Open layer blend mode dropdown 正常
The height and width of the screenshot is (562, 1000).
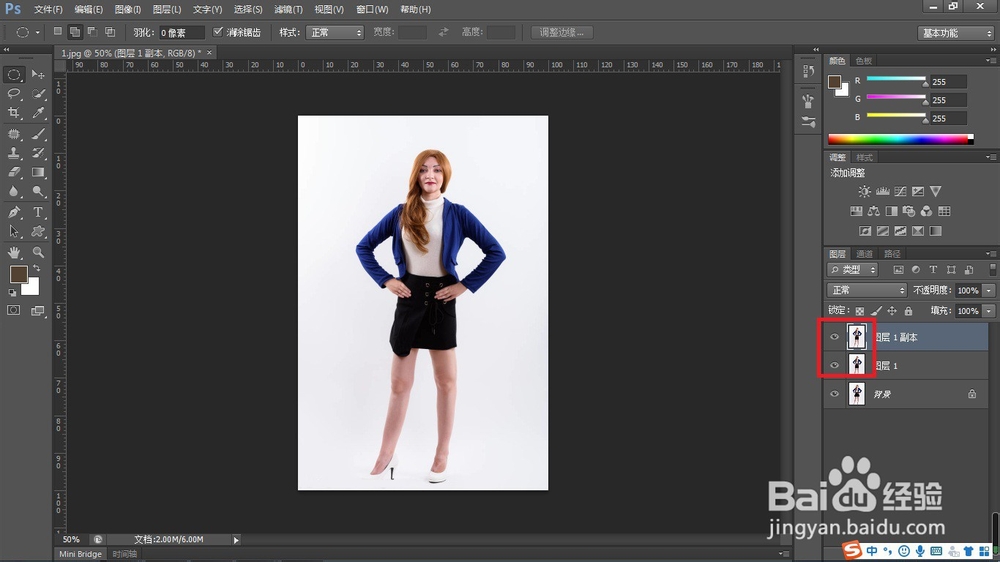click(x=867, y=290)
